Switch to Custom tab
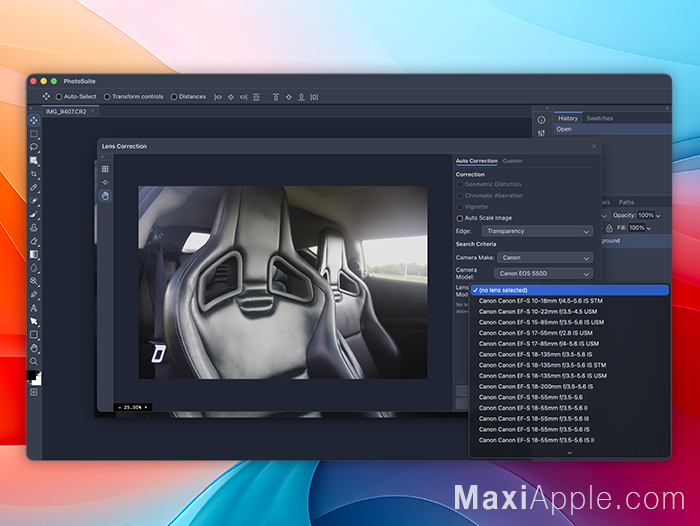 [x=512, y=161]
